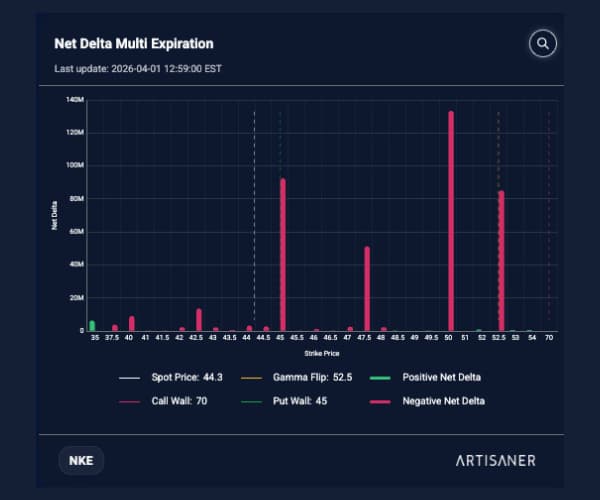Viewport: 600px width, 500px height.
Task: Toggle the Put Wall: 45 legend entry
Action: click(x=284, y=401)
